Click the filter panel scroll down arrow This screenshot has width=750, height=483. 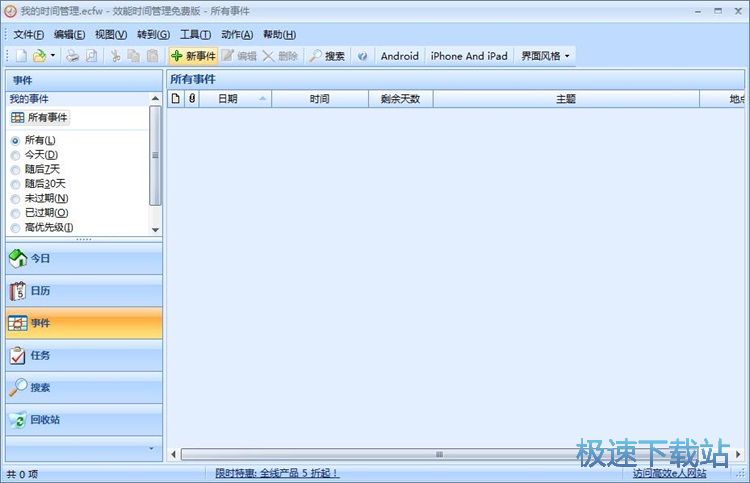tap(155, 230)
